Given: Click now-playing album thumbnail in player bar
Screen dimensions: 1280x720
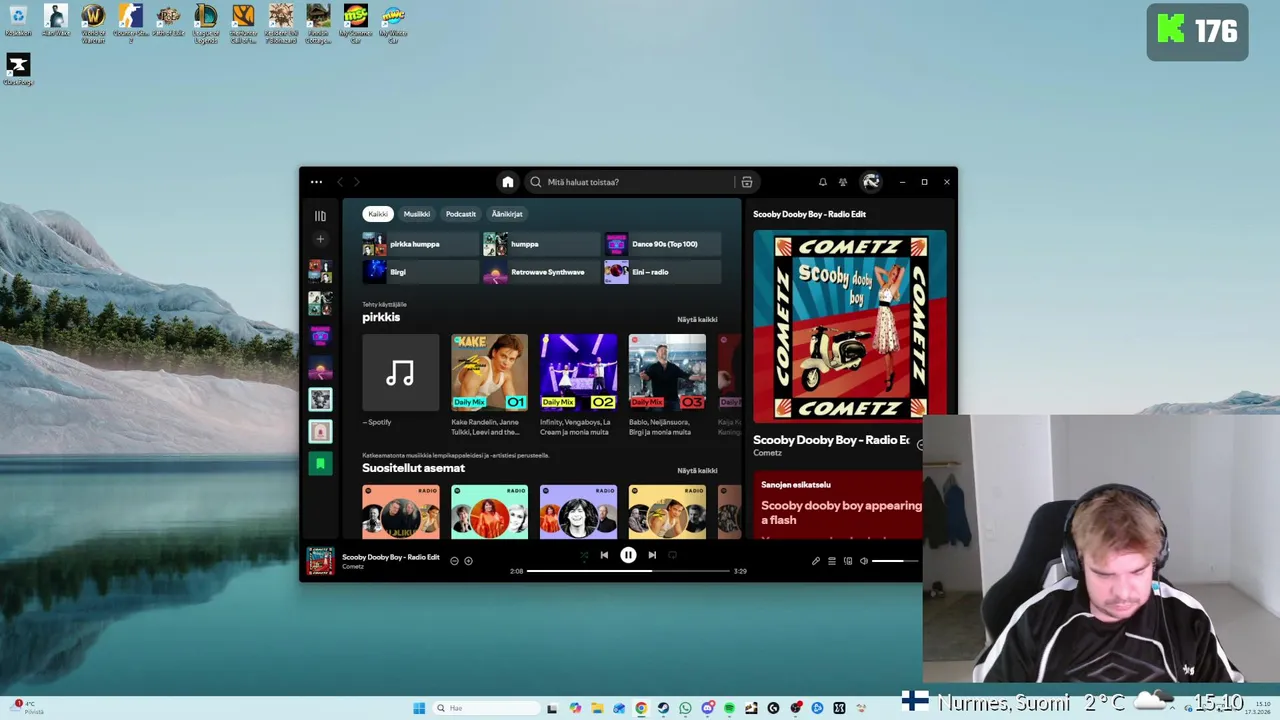Looking at the screenshot, I should [320, 561].
